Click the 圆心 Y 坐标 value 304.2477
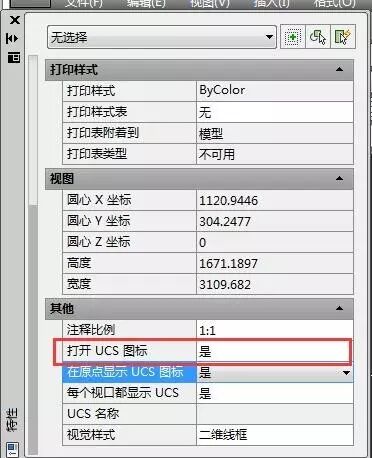 (275, 221)
